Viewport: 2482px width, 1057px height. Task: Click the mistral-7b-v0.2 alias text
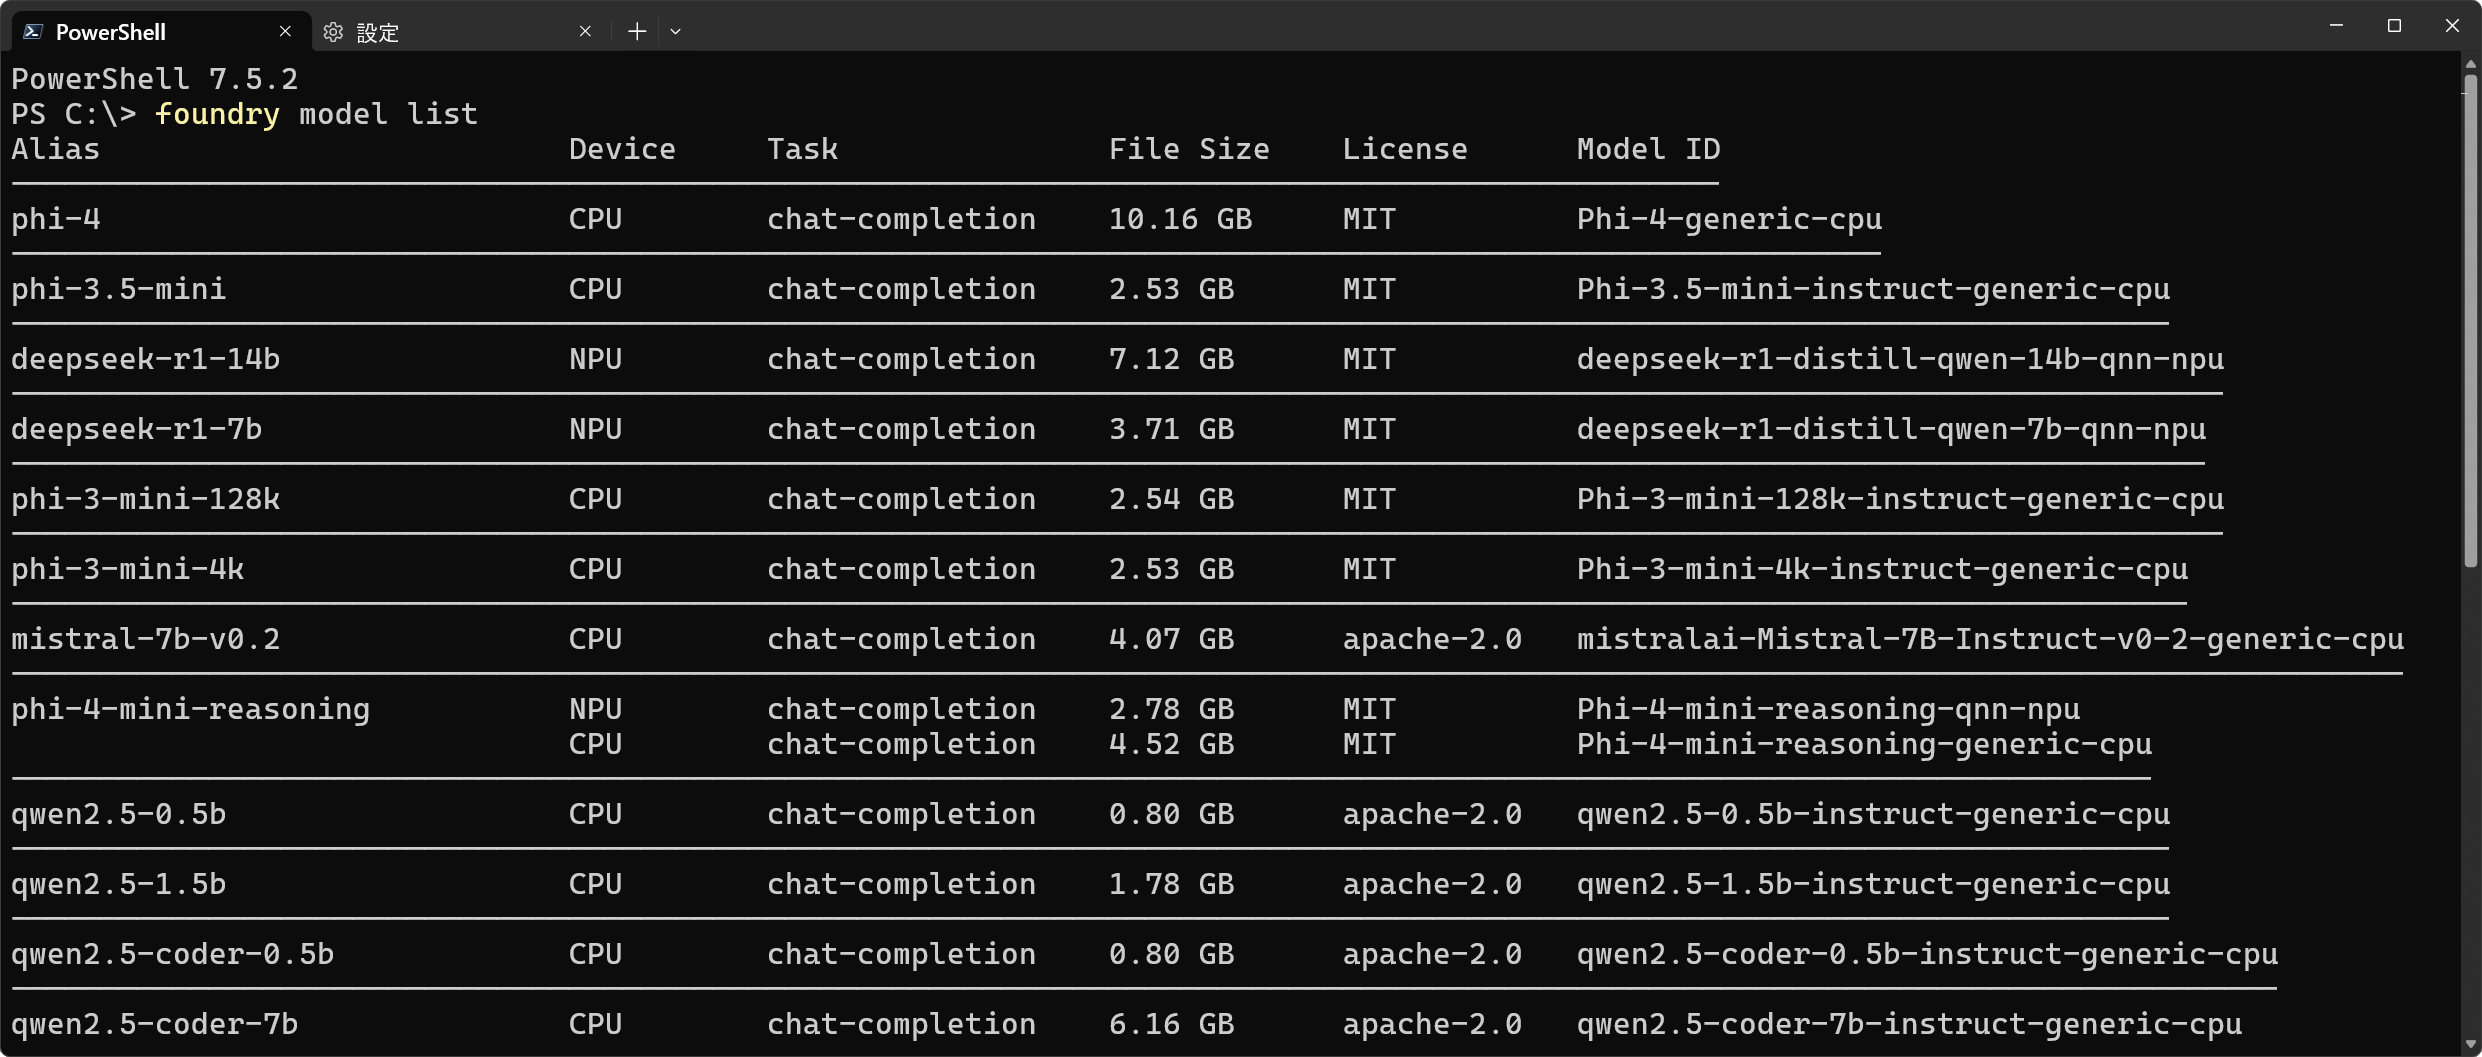[x=146, y=639]
